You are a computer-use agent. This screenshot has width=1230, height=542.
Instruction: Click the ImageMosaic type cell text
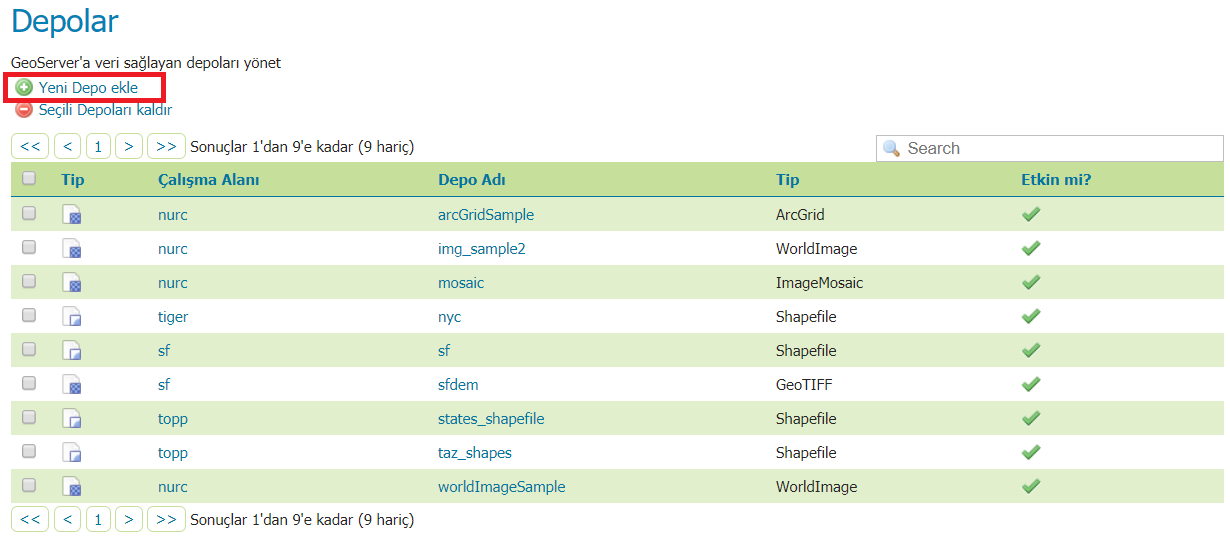[x=819, y=283]
